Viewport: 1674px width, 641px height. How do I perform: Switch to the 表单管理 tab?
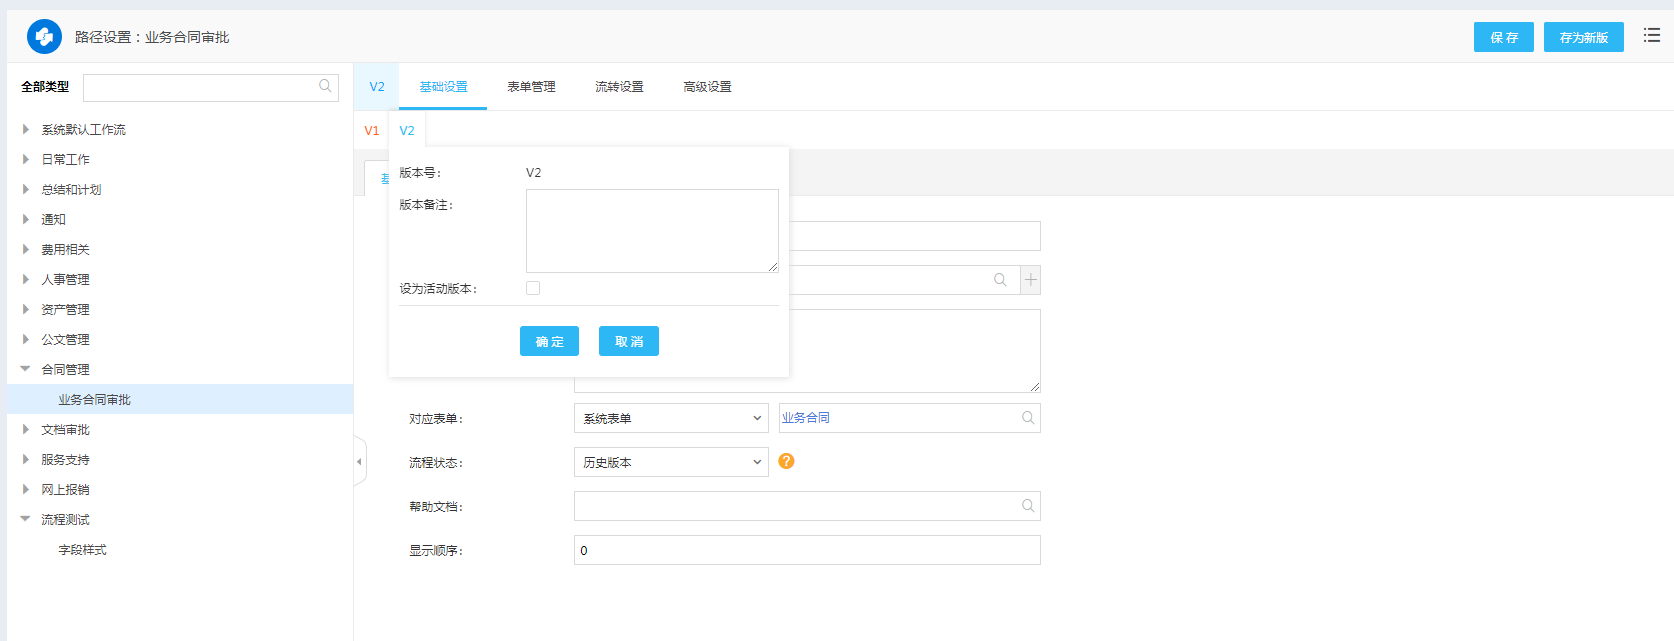531,87
